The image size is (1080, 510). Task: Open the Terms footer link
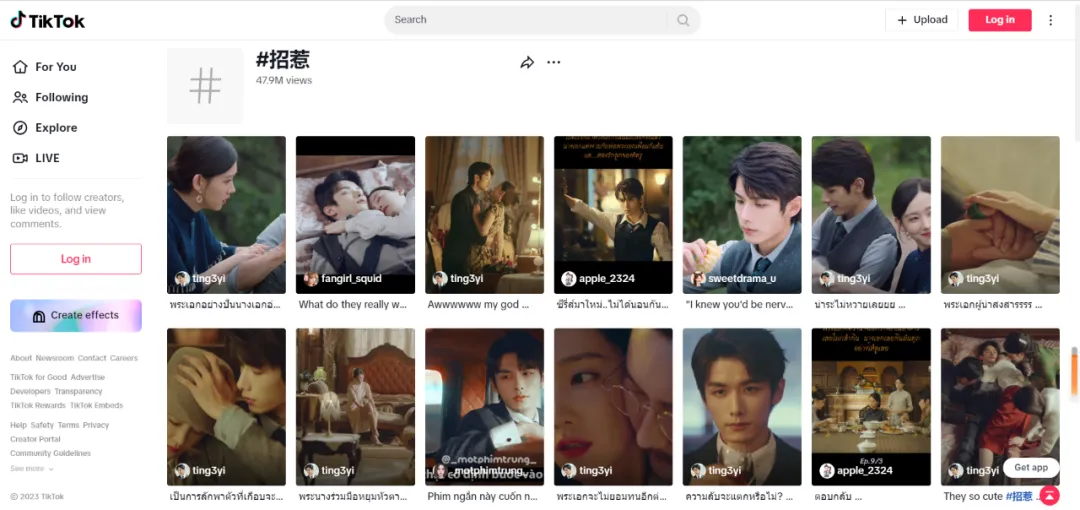pyautogui.click(x=68, y=425)
